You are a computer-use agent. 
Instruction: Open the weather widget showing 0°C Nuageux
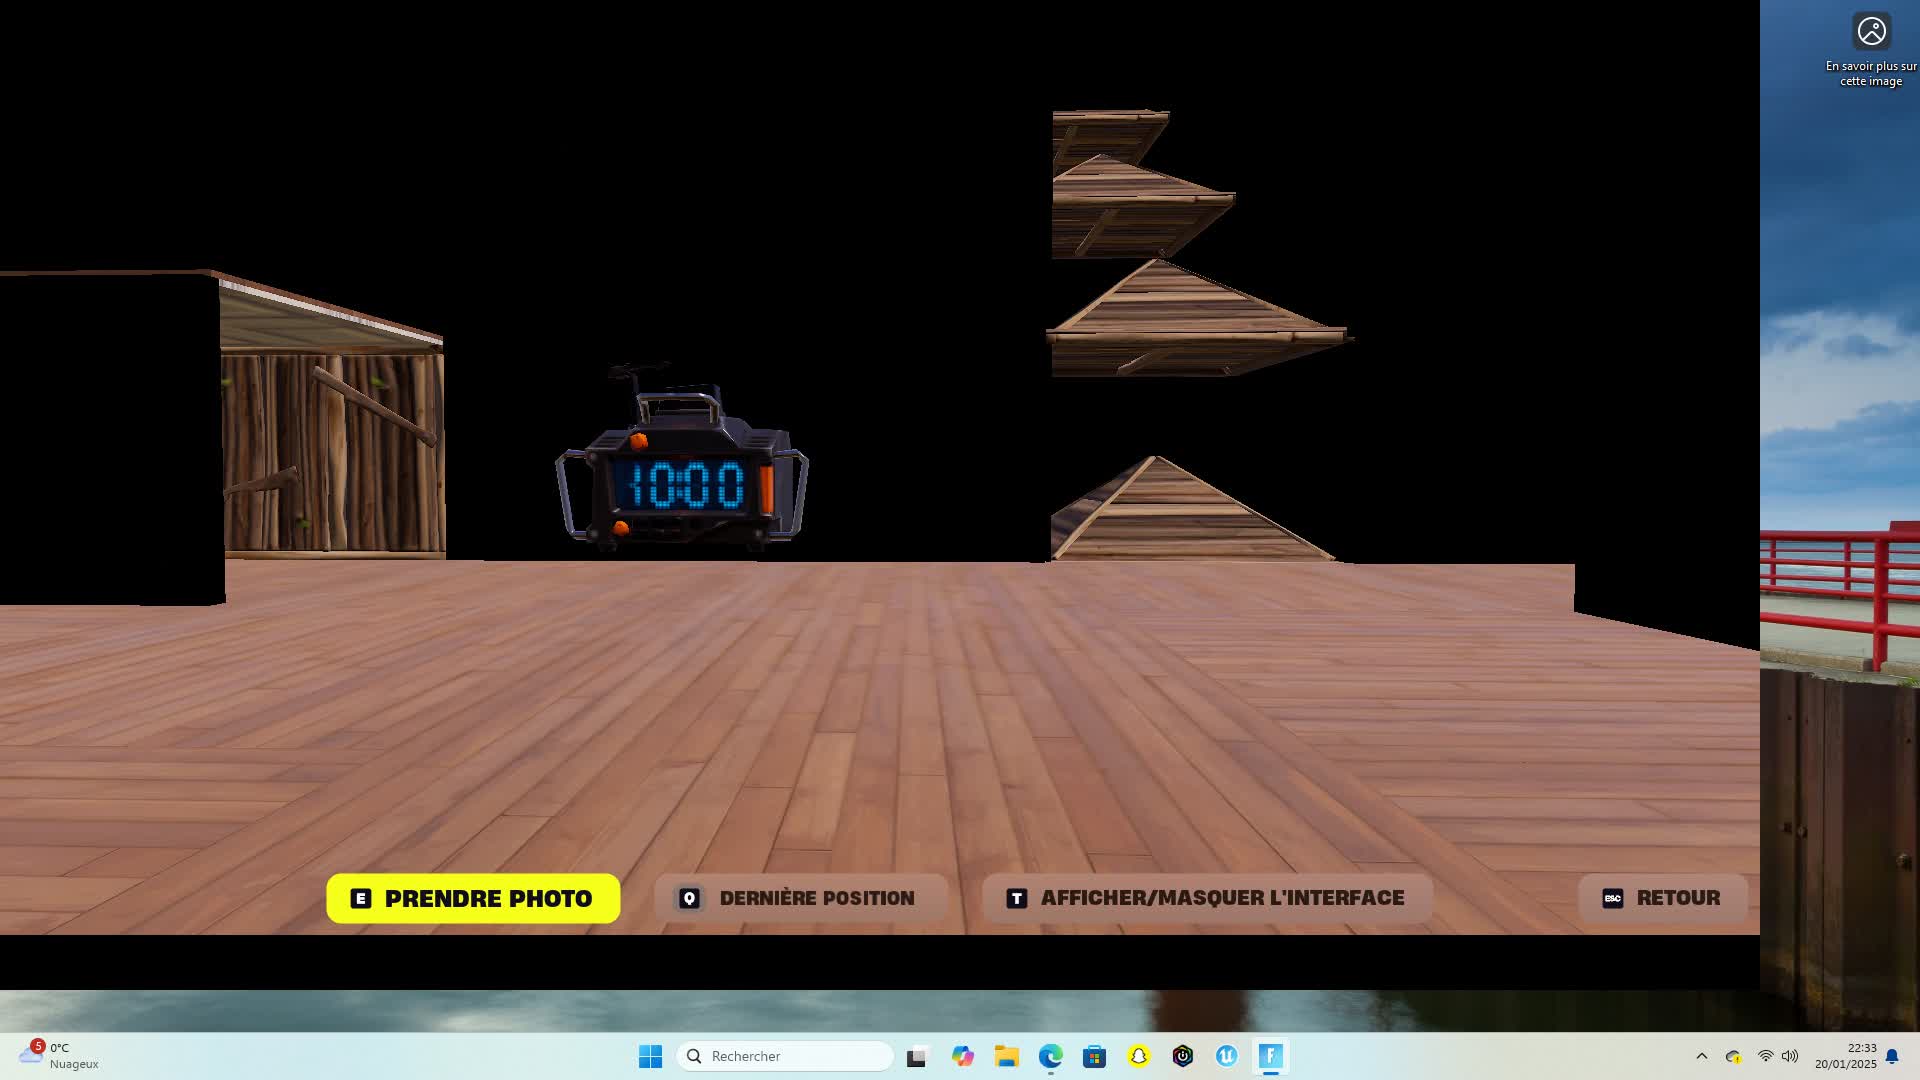click(x=60, y=1056)
